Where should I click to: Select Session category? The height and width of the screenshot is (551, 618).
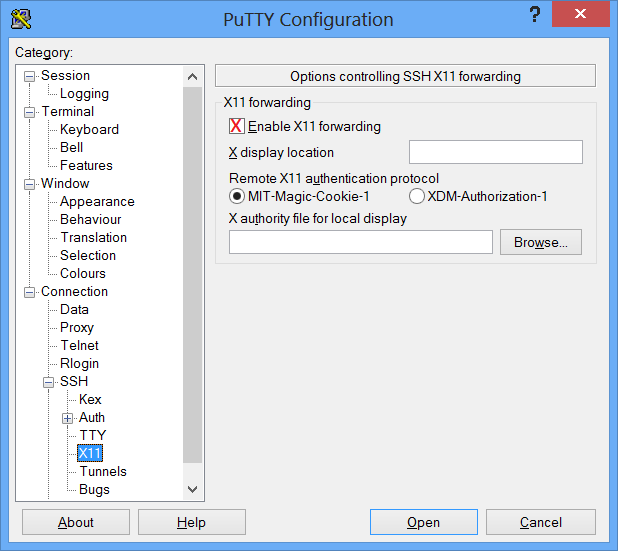tap(65, 75)
